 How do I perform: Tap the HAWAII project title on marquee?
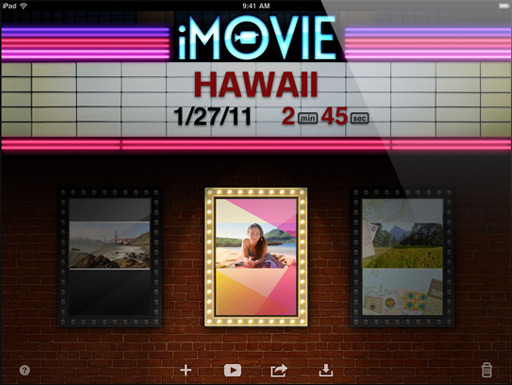tap(256, 85)
